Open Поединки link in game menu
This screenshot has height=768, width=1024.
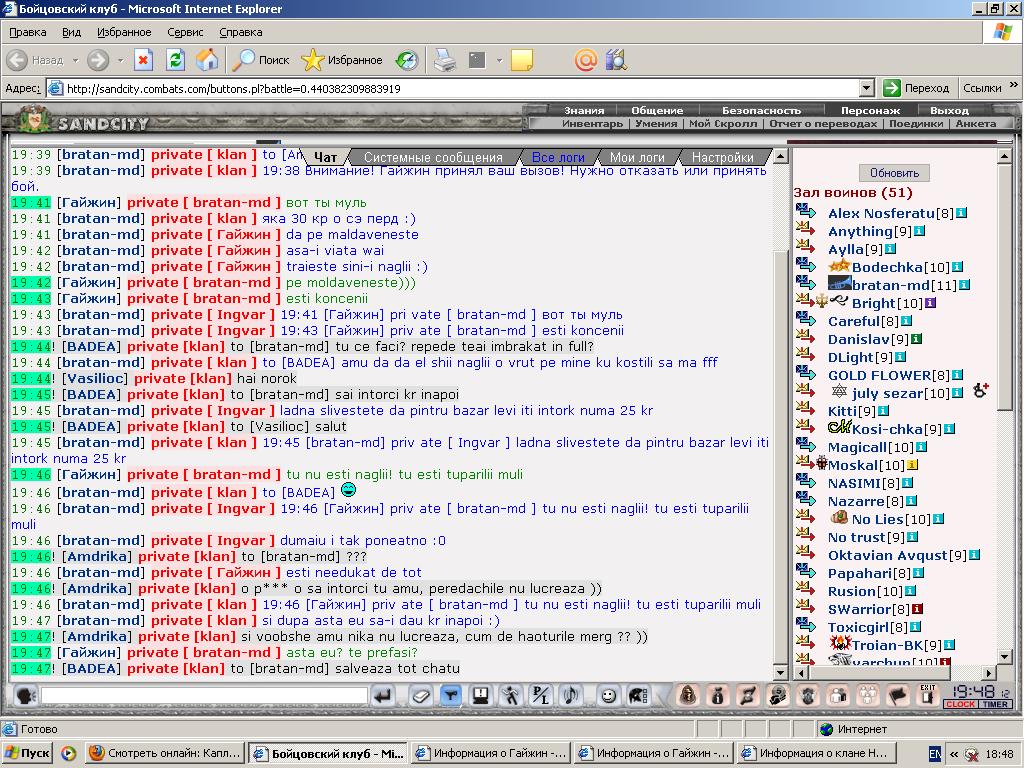point(916,123)
